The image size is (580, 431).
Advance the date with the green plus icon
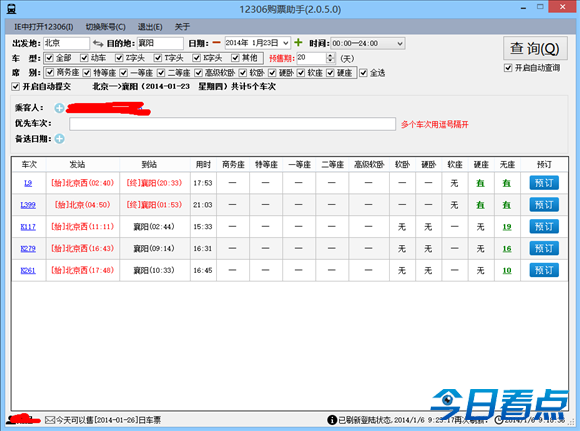(x=298, y=43)
